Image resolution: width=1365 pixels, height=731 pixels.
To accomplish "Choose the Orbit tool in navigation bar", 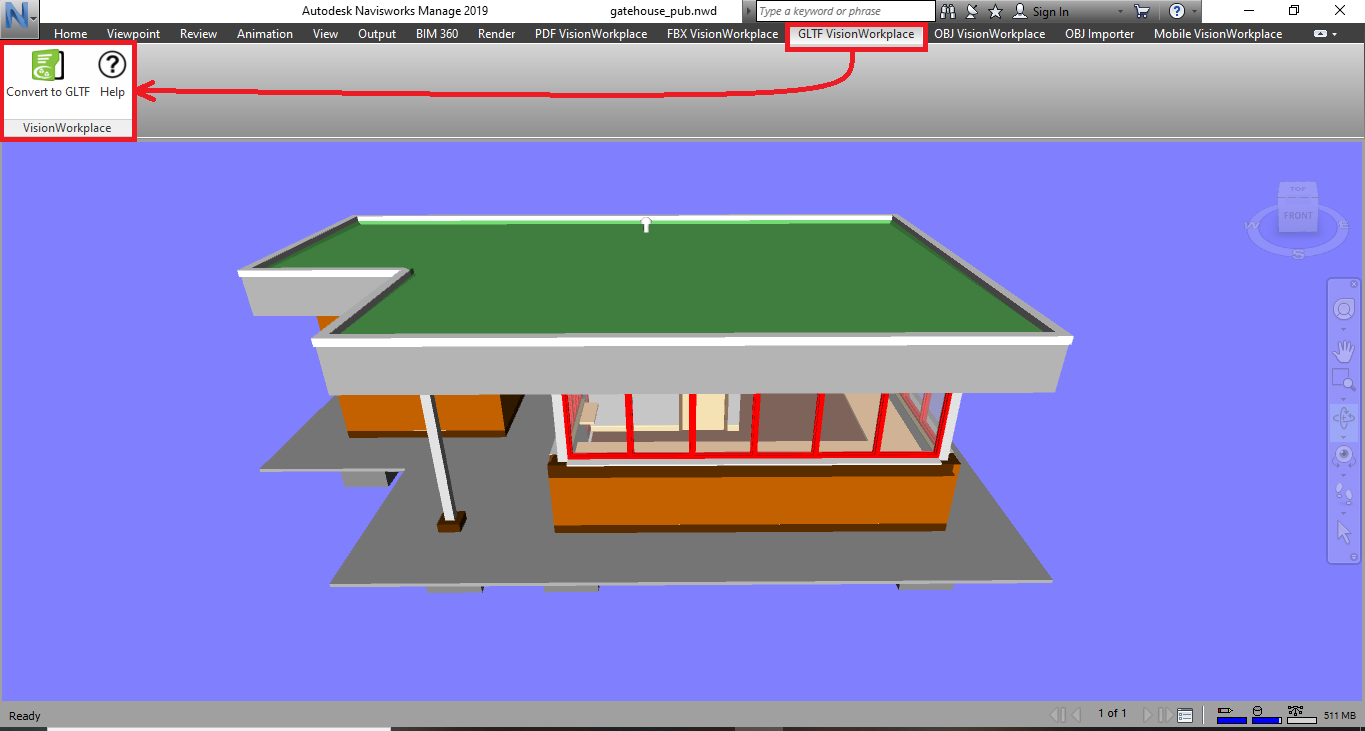I will 1344,417.
